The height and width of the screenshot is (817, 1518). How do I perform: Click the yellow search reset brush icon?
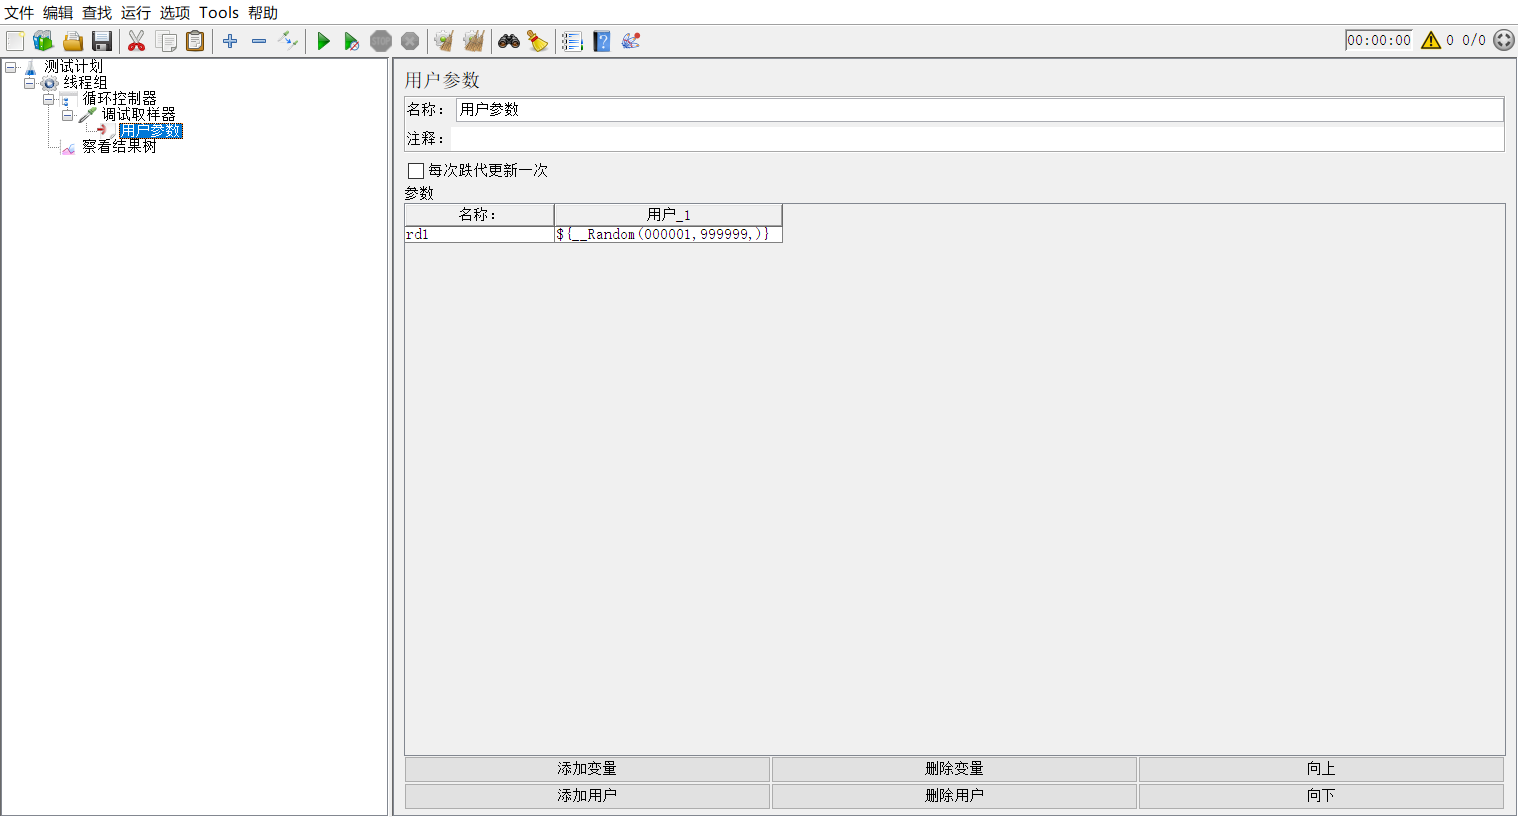[x=537, y=41]
